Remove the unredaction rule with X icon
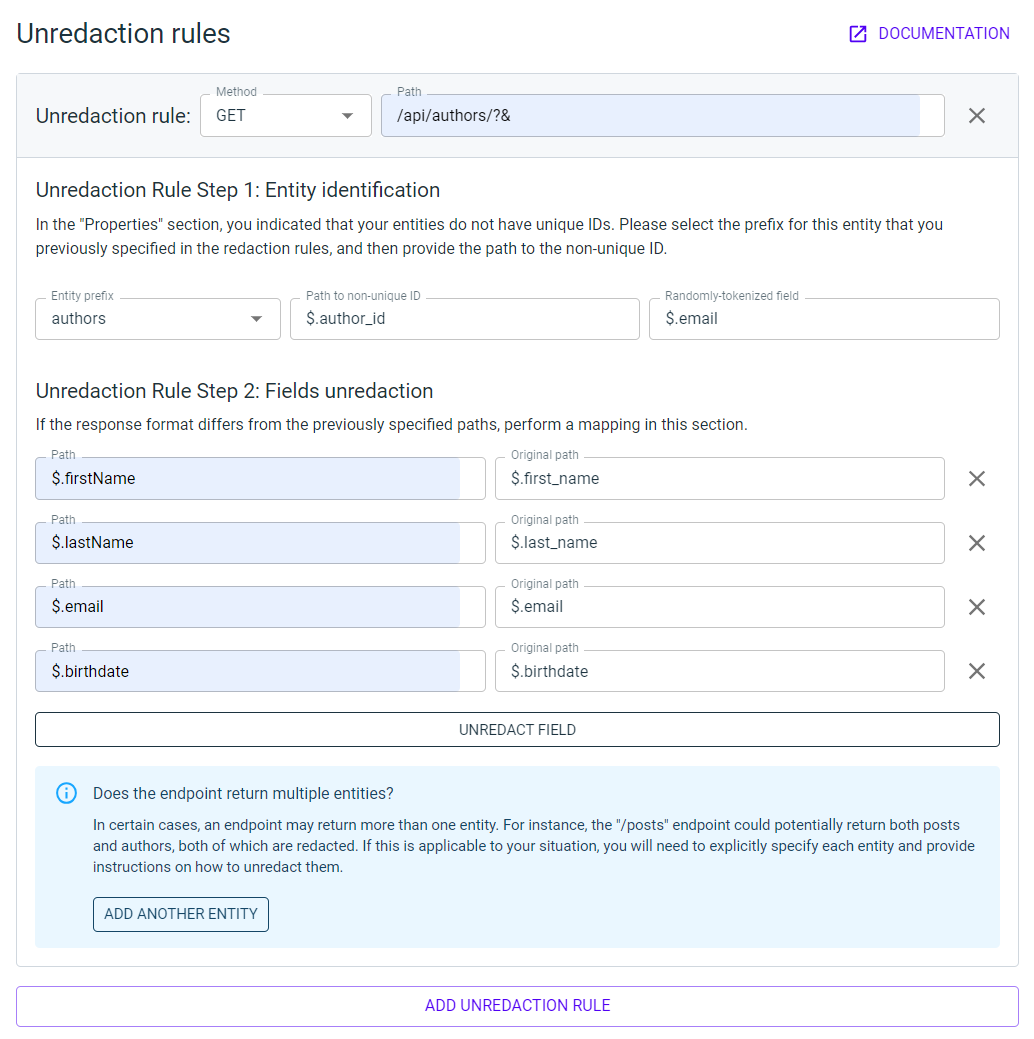The height and width of the screenshot is (1039, 1034). click(977, 116)
